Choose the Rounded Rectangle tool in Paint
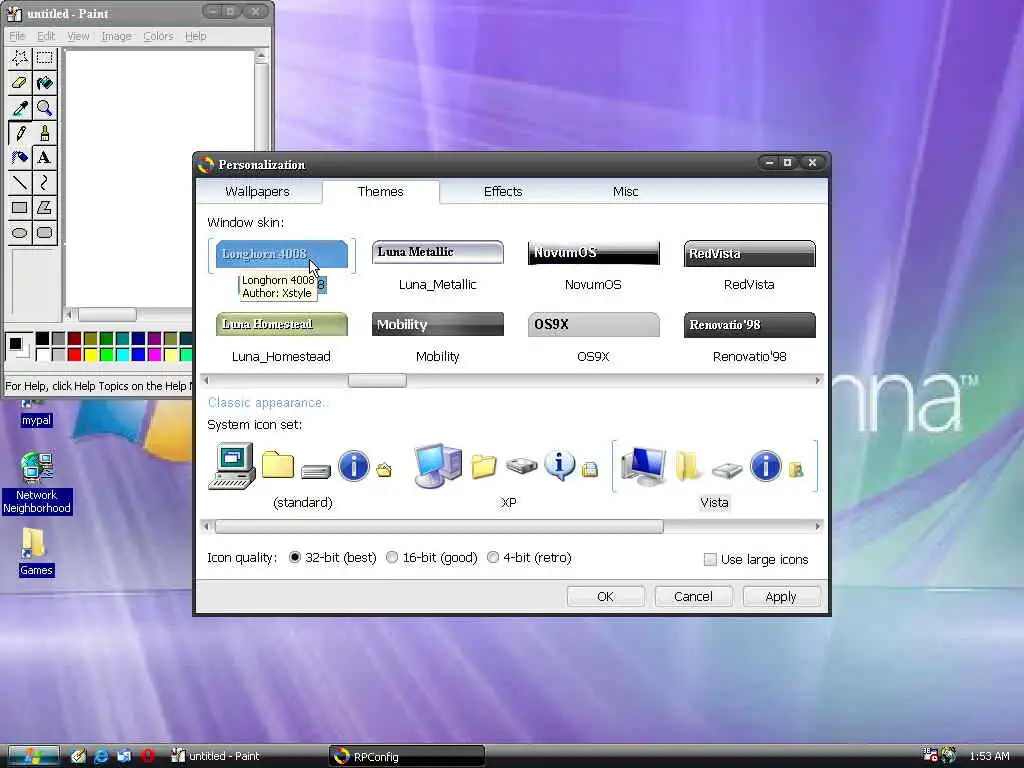Screen dimensions: 1024x768 [x=44, y=232]
